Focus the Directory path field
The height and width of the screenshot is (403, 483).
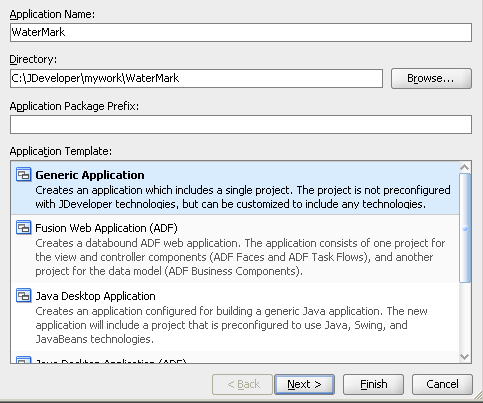[x=196, y=78]
